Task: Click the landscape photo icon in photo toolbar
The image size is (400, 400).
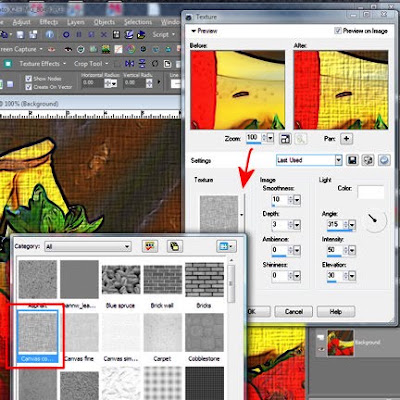Action: click(x=106, y=49)
